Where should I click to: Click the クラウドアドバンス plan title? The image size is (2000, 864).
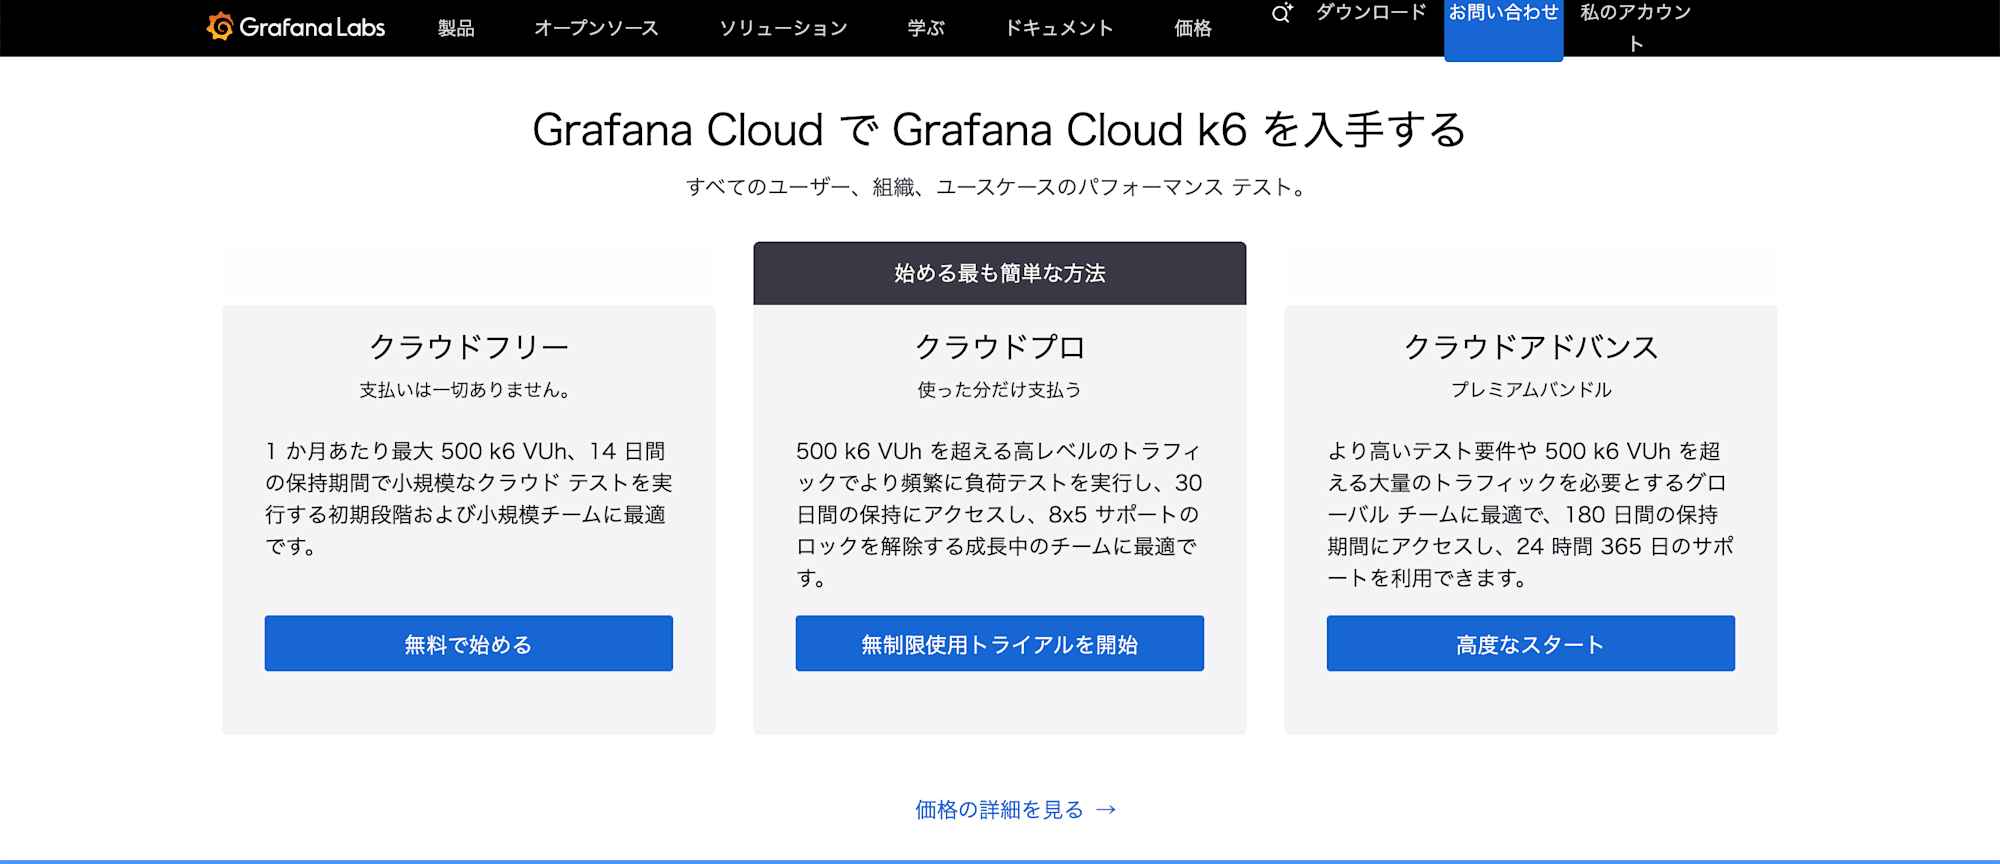coord(1531,347)
